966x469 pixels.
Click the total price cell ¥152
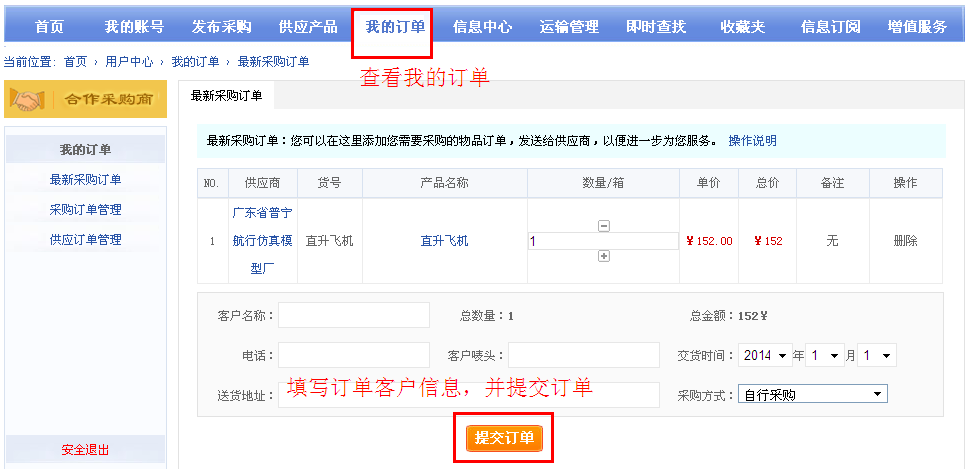tap(768, 241)
